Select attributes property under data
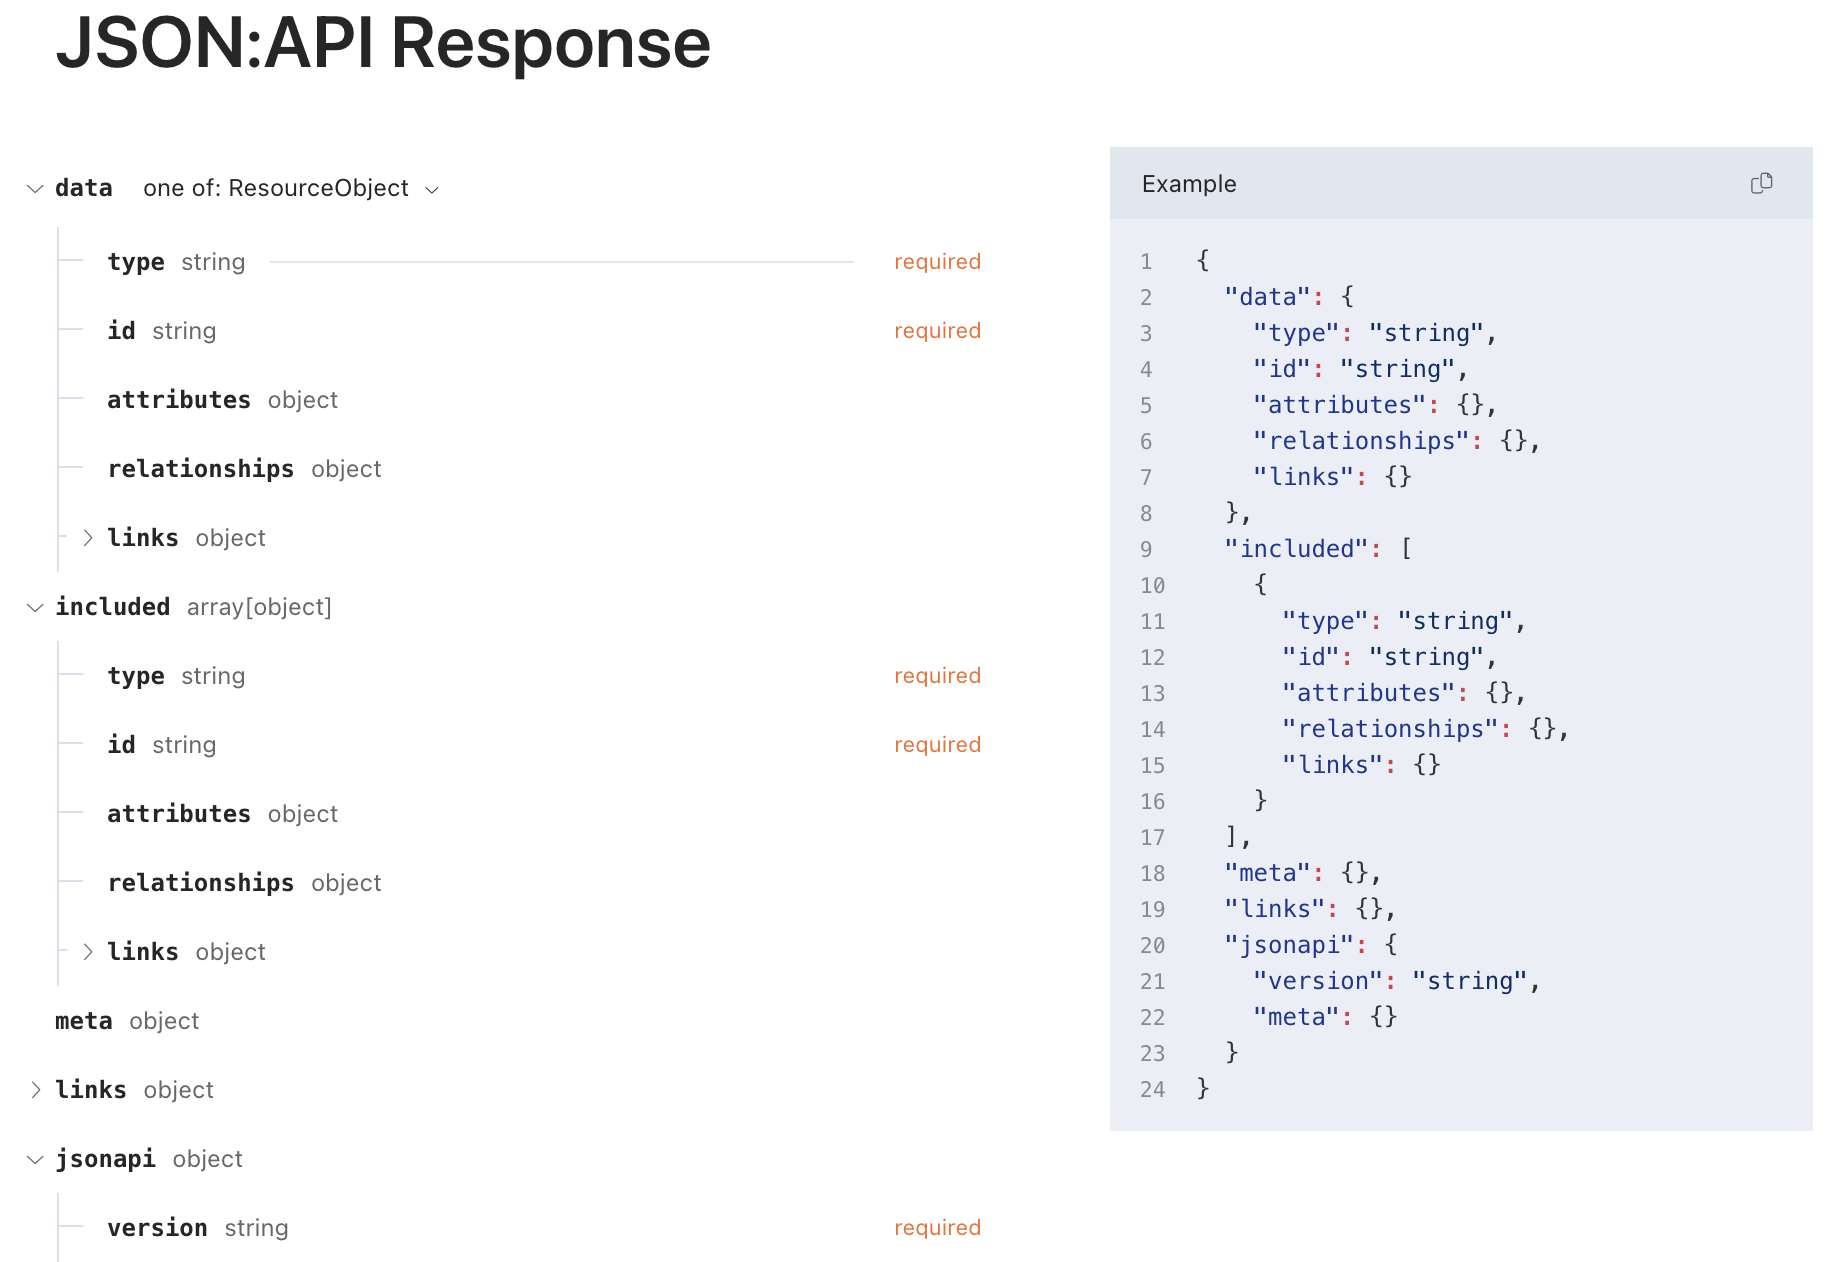This screenshot has height=1262, width=1832. click(179, 400)
